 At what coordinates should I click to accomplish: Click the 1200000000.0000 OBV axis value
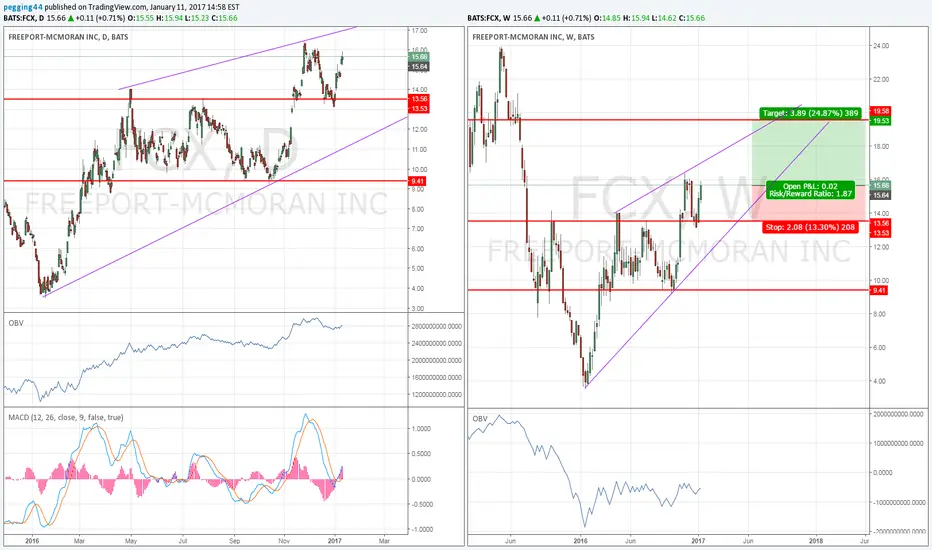(436, 394)
